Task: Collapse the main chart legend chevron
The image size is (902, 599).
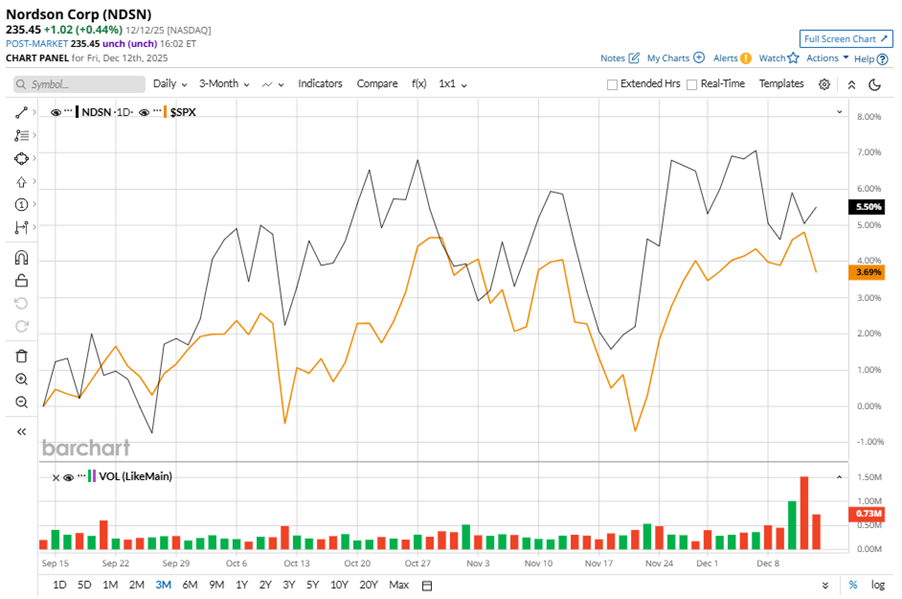Action: pos(839,112)
